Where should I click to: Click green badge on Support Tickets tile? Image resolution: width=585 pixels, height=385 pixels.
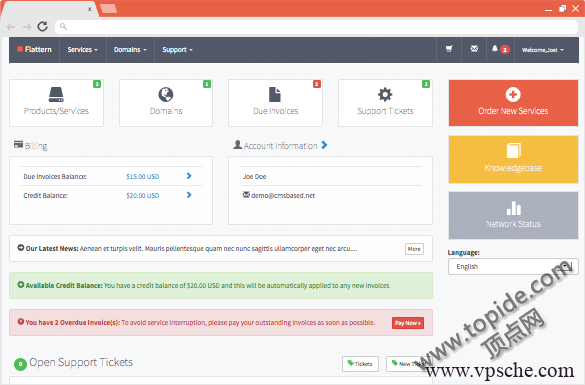point(426,84)
